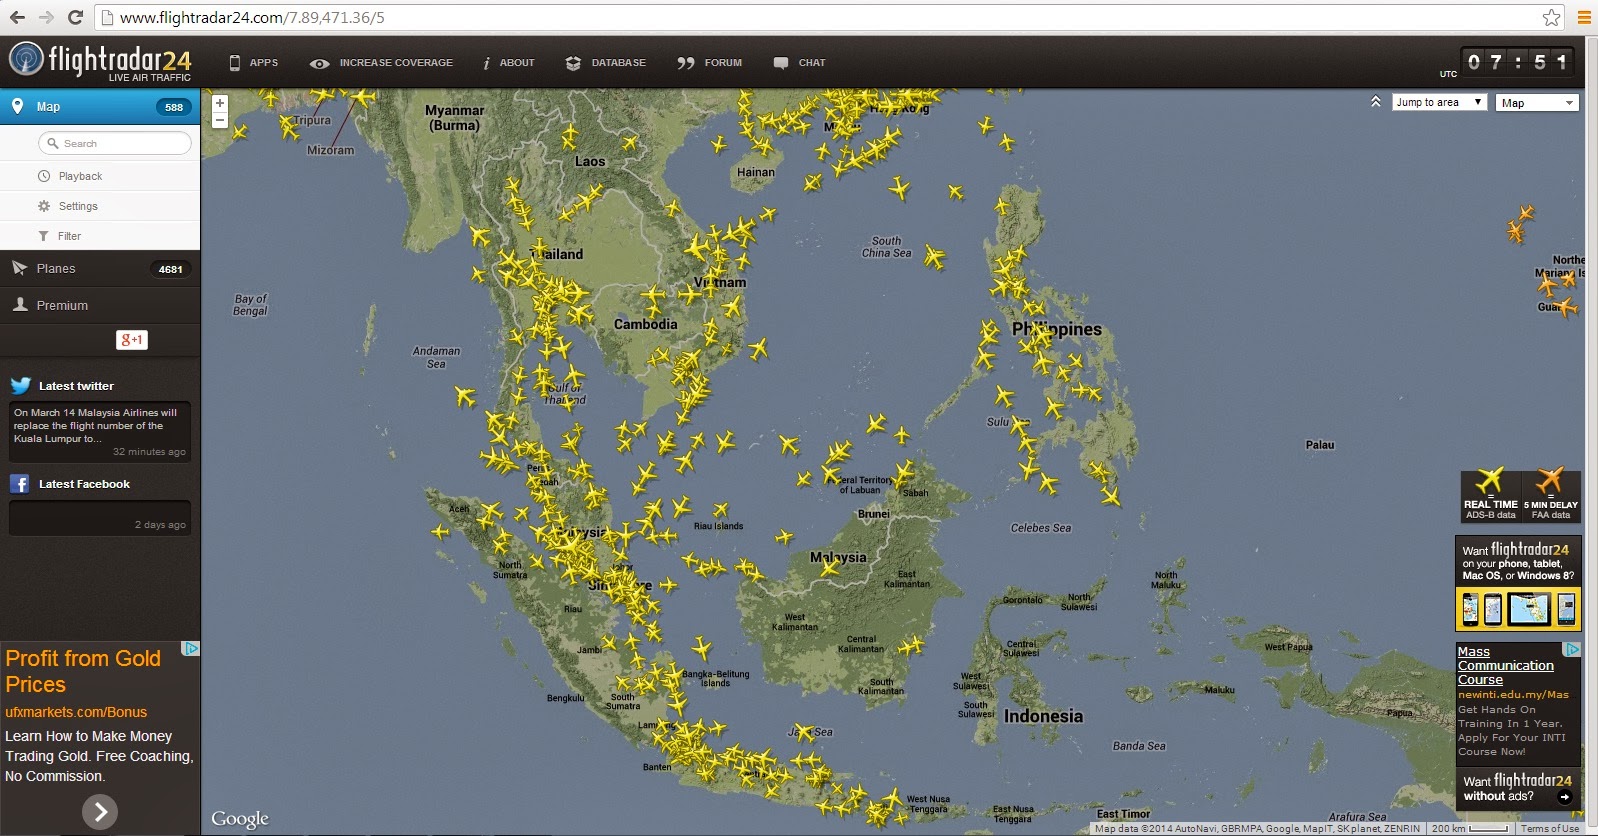Zoom out on the map

[220, 120]
